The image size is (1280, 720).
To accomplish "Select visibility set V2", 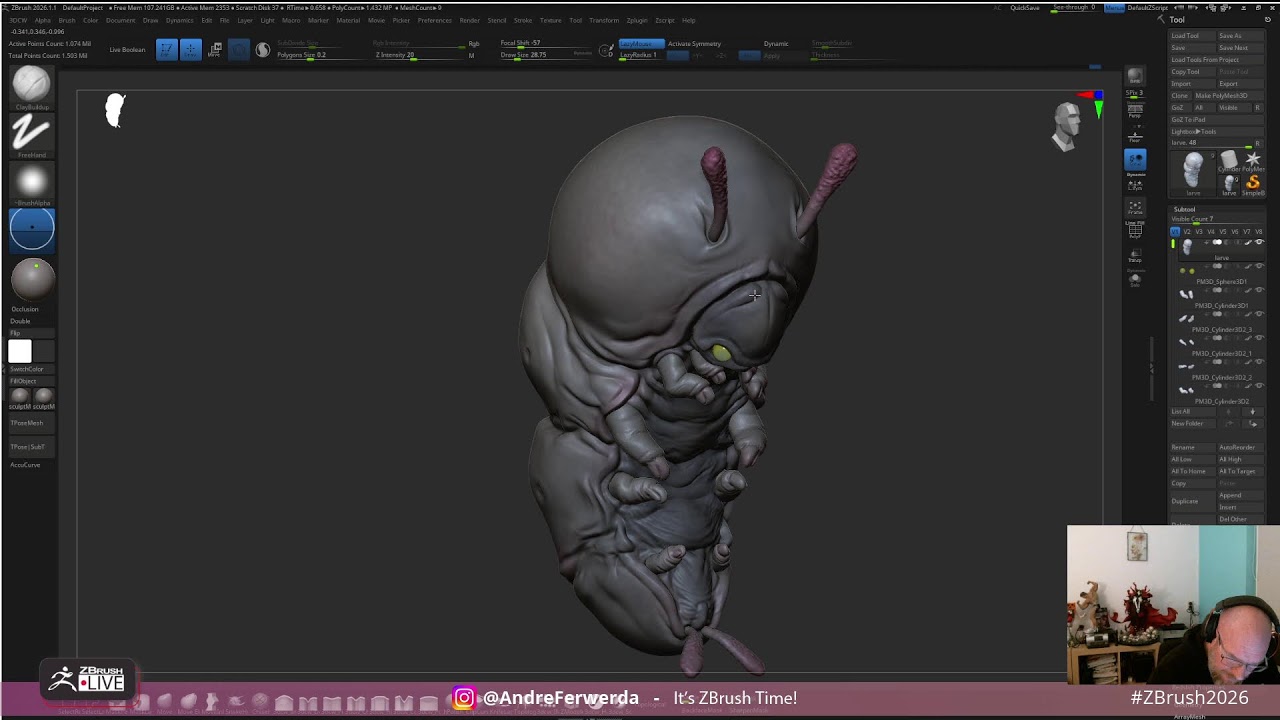I will [1187, 232].
